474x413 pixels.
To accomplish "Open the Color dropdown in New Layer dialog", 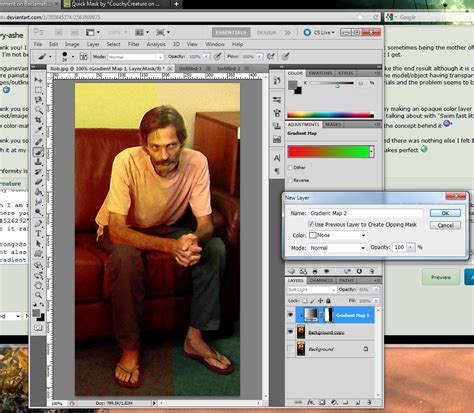I will point(337,235).
